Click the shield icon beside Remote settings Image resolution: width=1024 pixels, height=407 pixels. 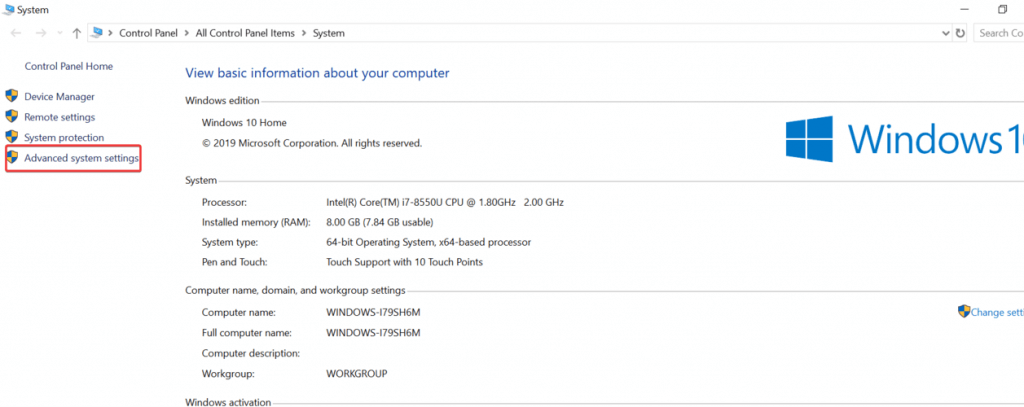[x=12, y=116]
